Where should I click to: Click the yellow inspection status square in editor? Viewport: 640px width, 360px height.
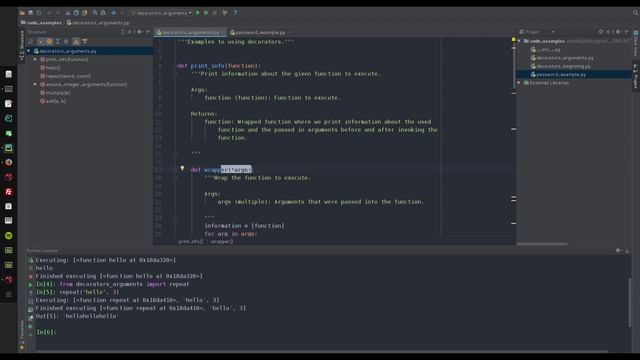[513, 40]
